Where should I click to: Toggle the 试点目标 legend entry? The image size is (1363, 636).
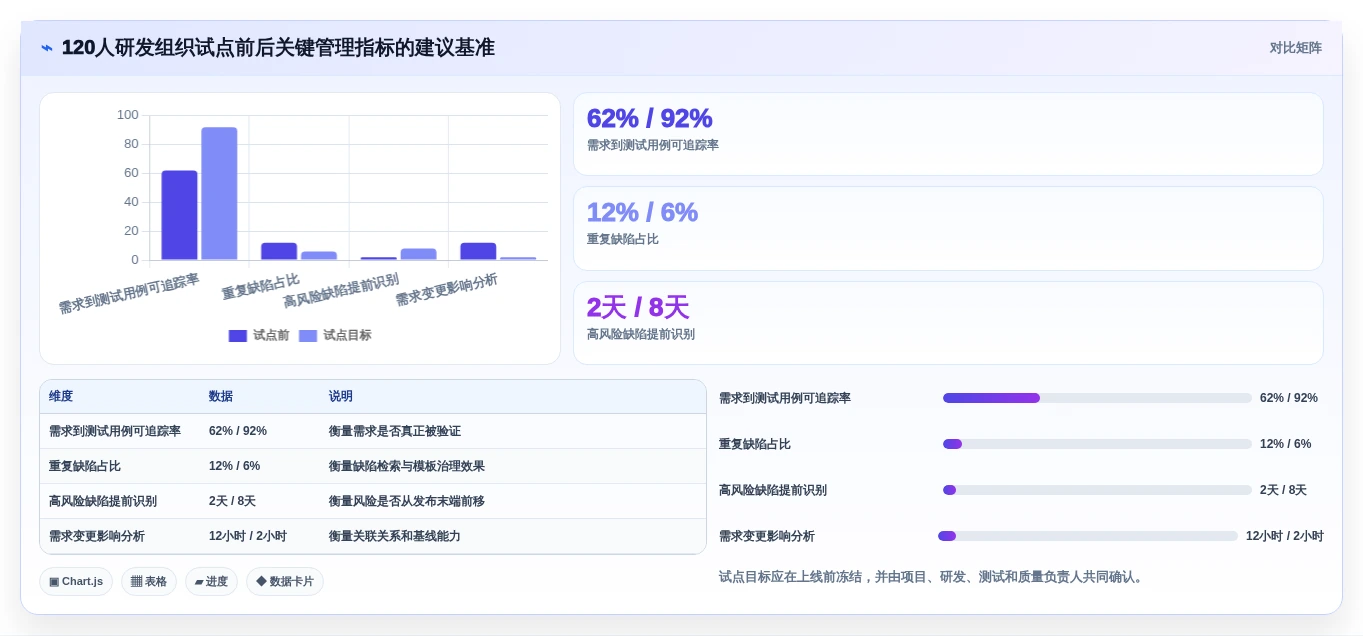tap(335, 336)
